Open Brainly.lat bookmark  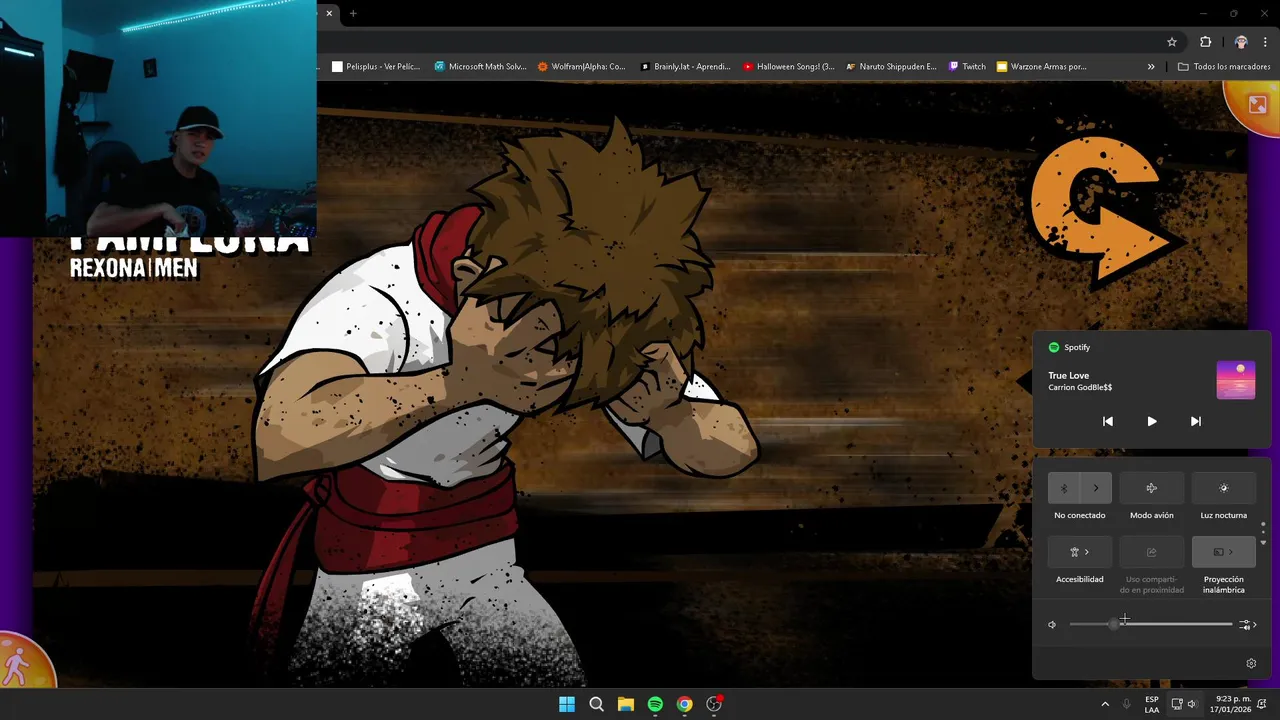686,67
